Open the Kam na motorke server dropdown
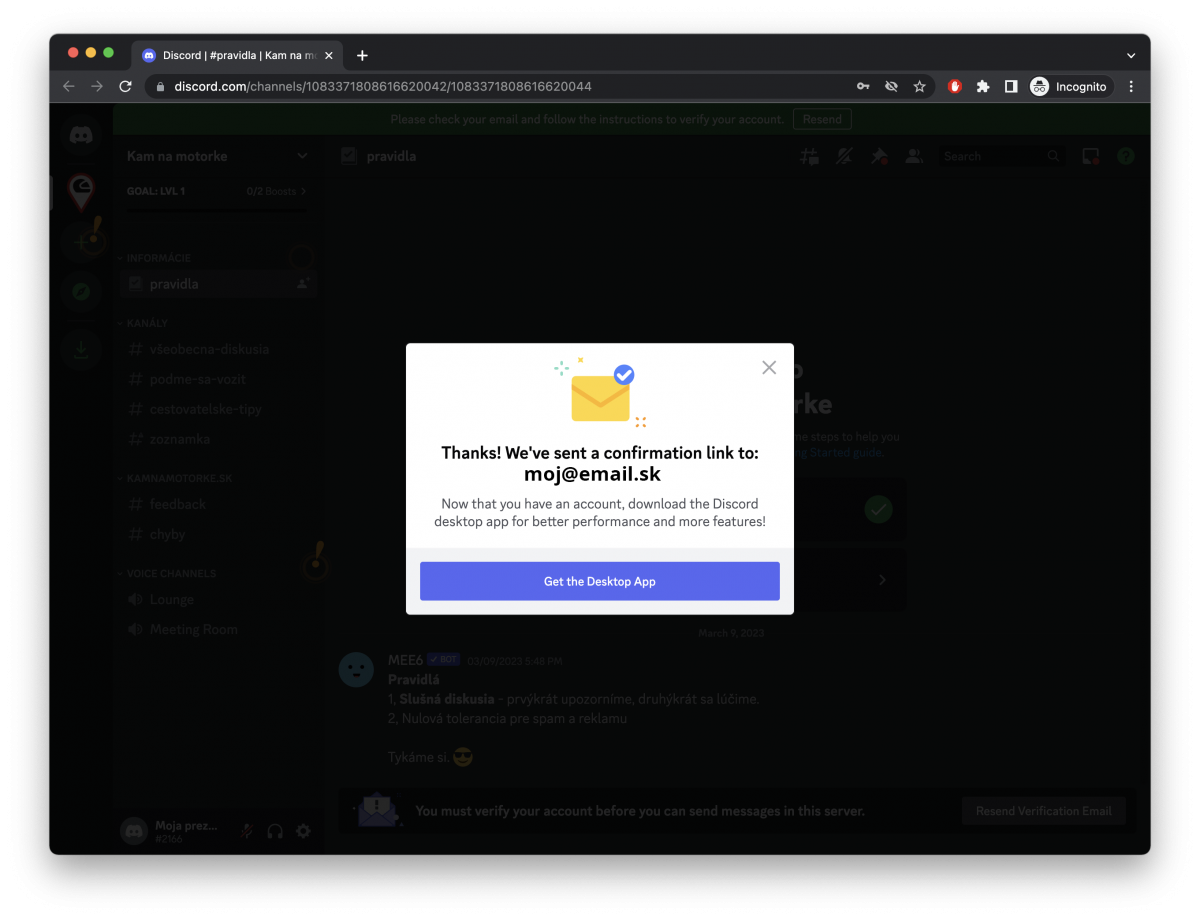The width and height of the screenshot is (1200, 920). (217, 156)
